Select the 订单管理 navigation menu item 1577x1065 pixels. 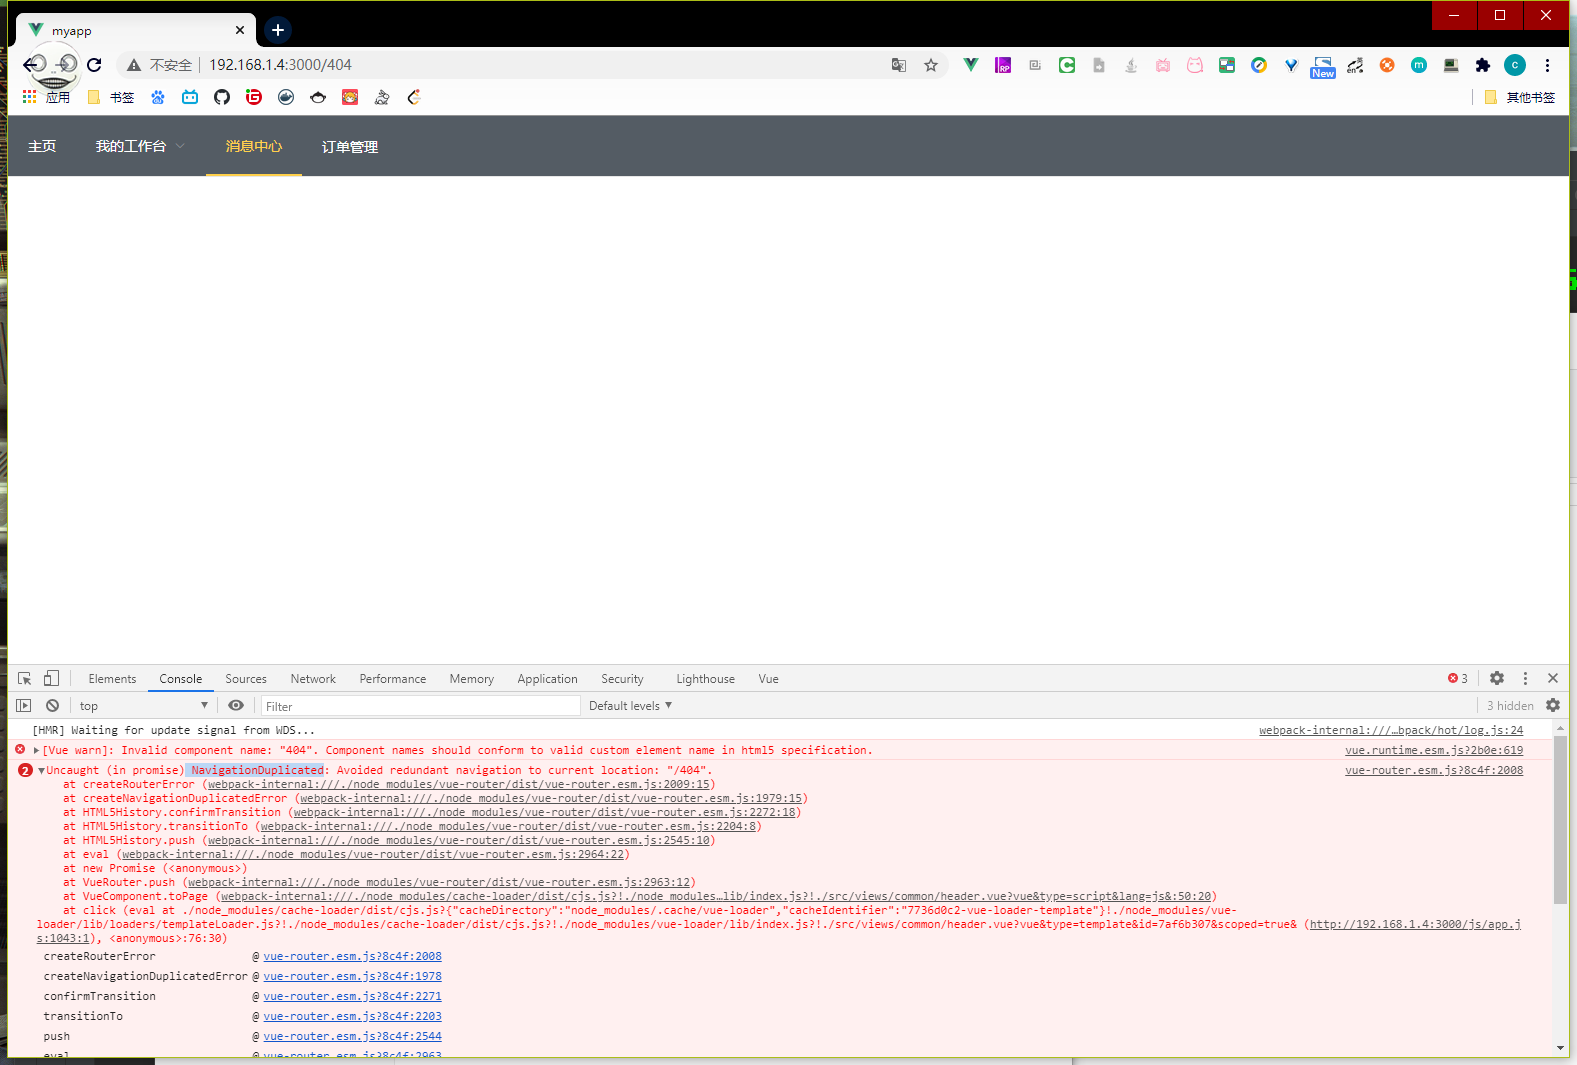[350, 147]
